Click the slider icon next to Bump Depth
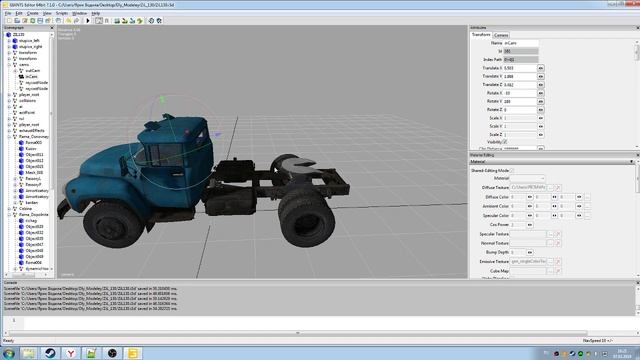Image resolution: width=640 pixels, height=360 pixels. 530,252
